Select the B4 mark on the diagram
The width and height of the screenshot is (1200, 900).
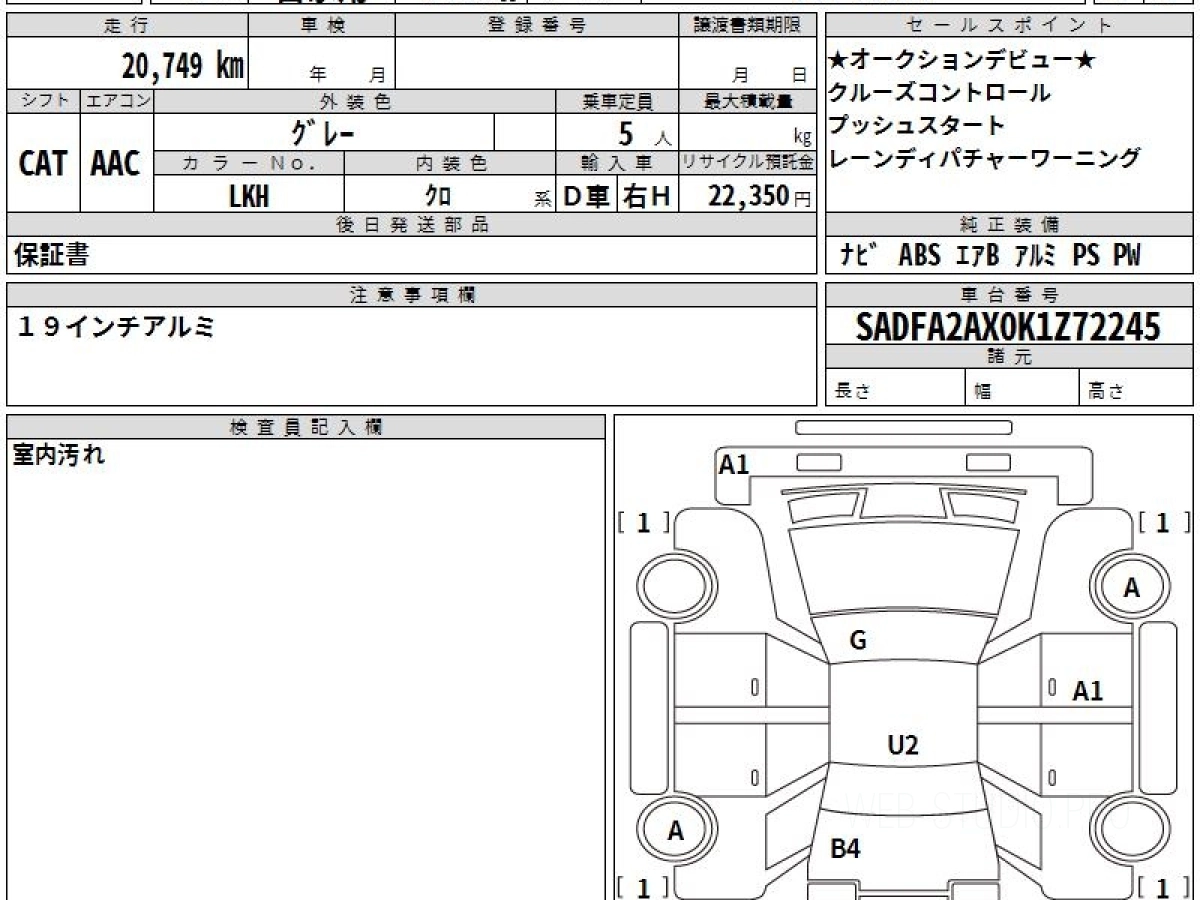click(845, 850)
